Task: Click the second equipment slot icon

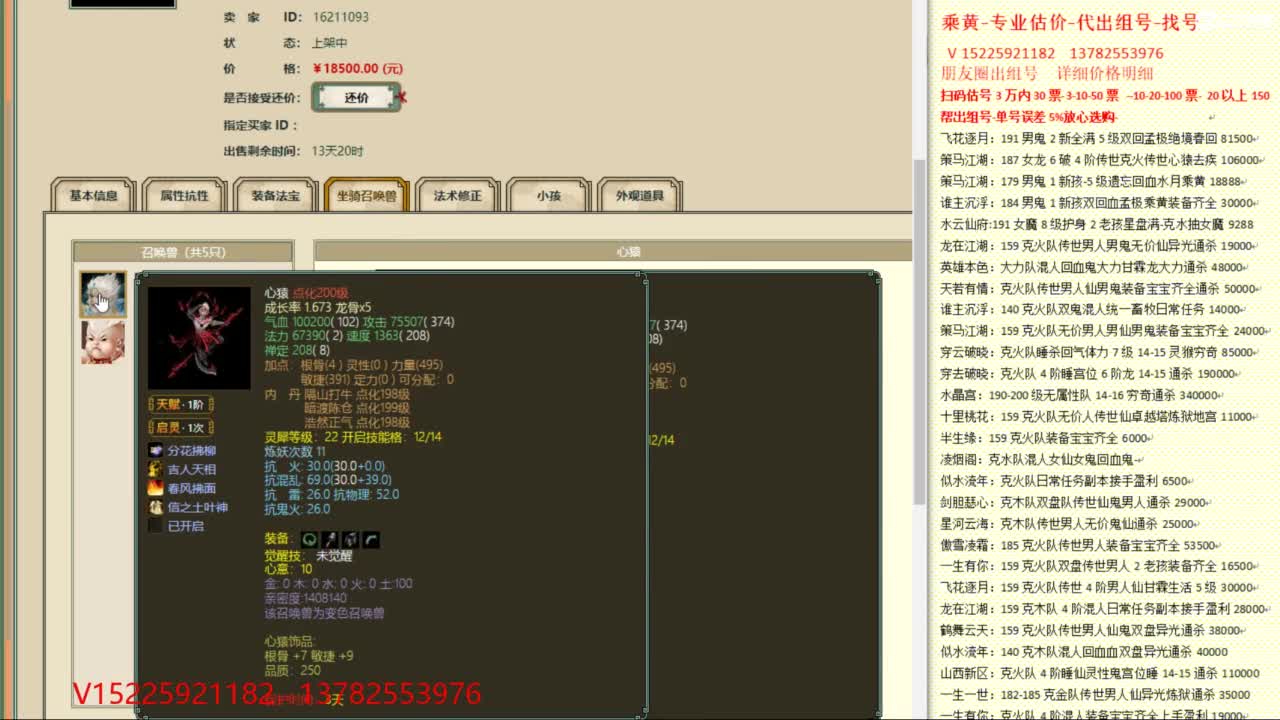Action: (330, 540)
